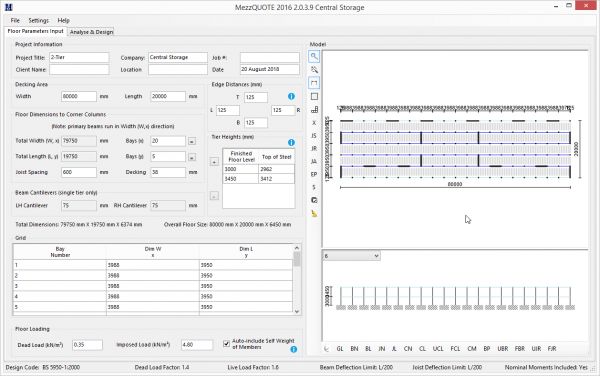This screenshot has height=376, width=600.
Task: Toggle the BP label display
Action: coord(487,349)
